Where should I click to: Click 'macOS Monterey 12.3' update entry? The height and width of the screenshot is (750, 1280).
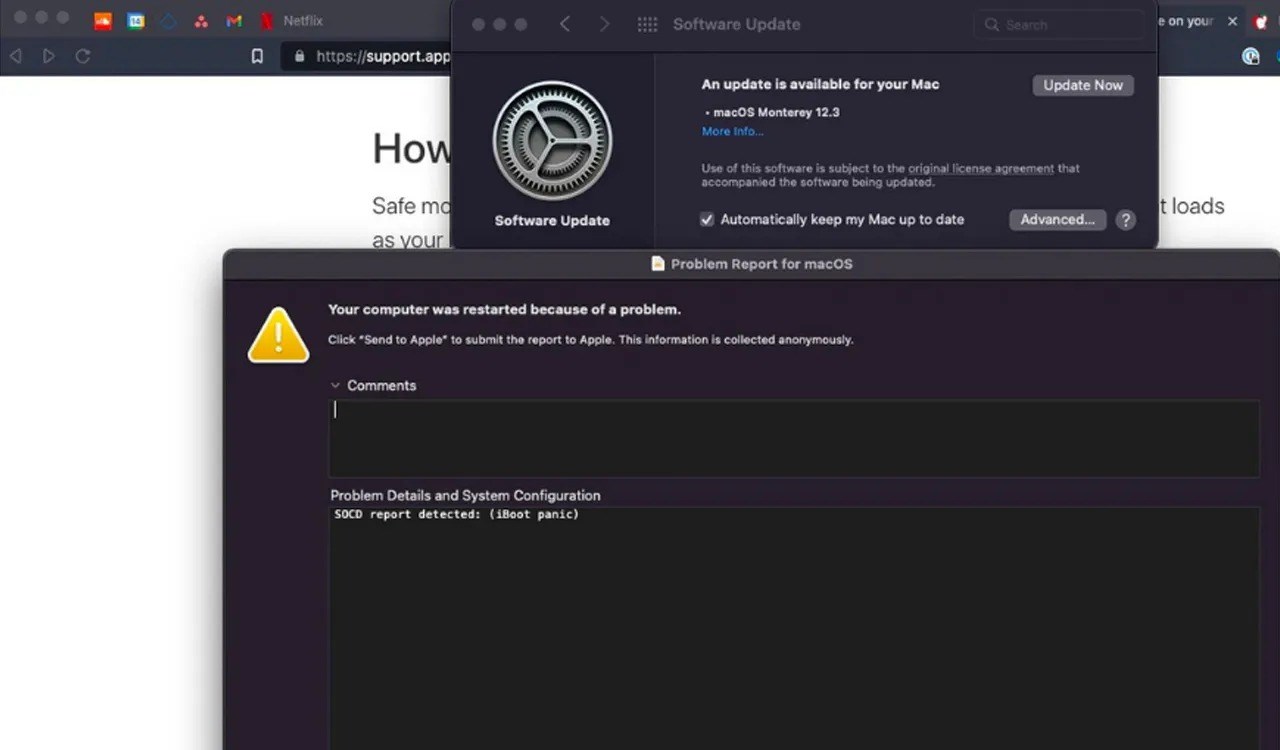click(776, 112)
